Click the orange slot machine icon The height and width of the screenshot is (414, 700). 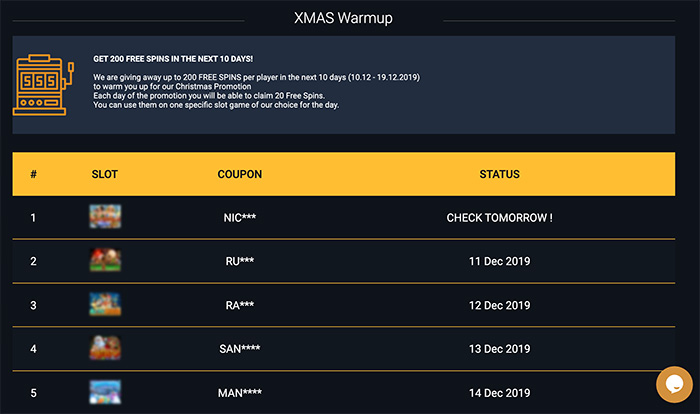point(43,85)
